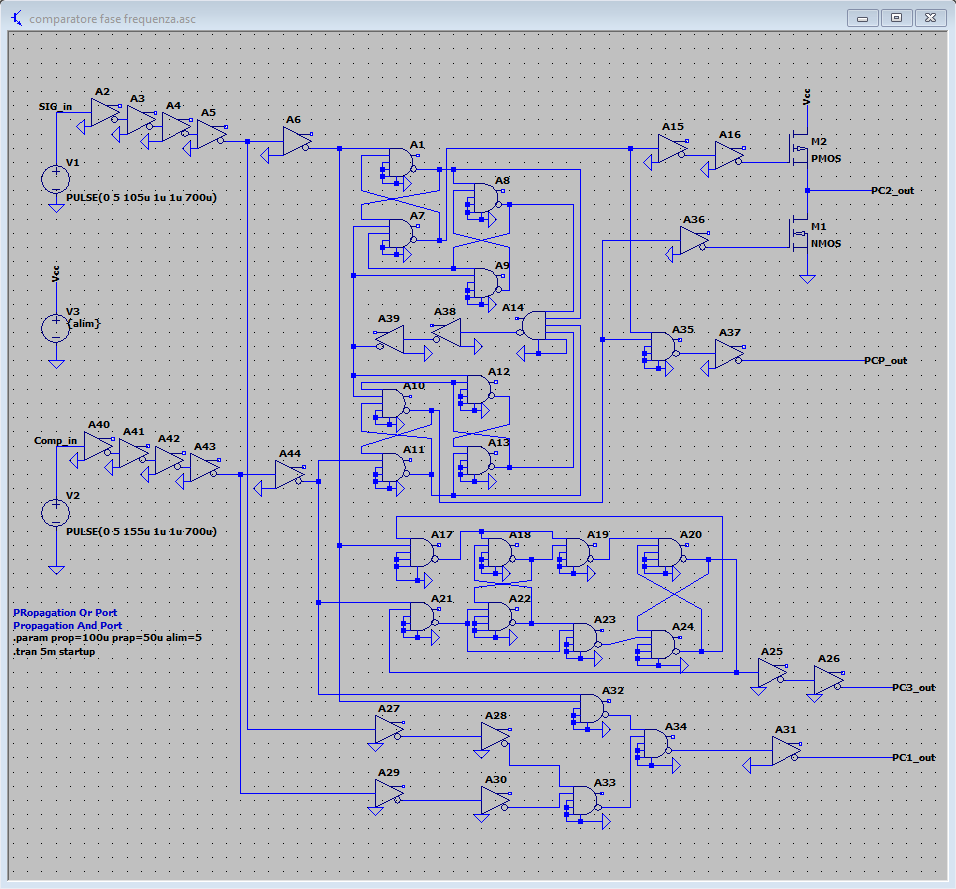Select the A35 gate symbol
The image size is (956, 889).
coord(660,346)
